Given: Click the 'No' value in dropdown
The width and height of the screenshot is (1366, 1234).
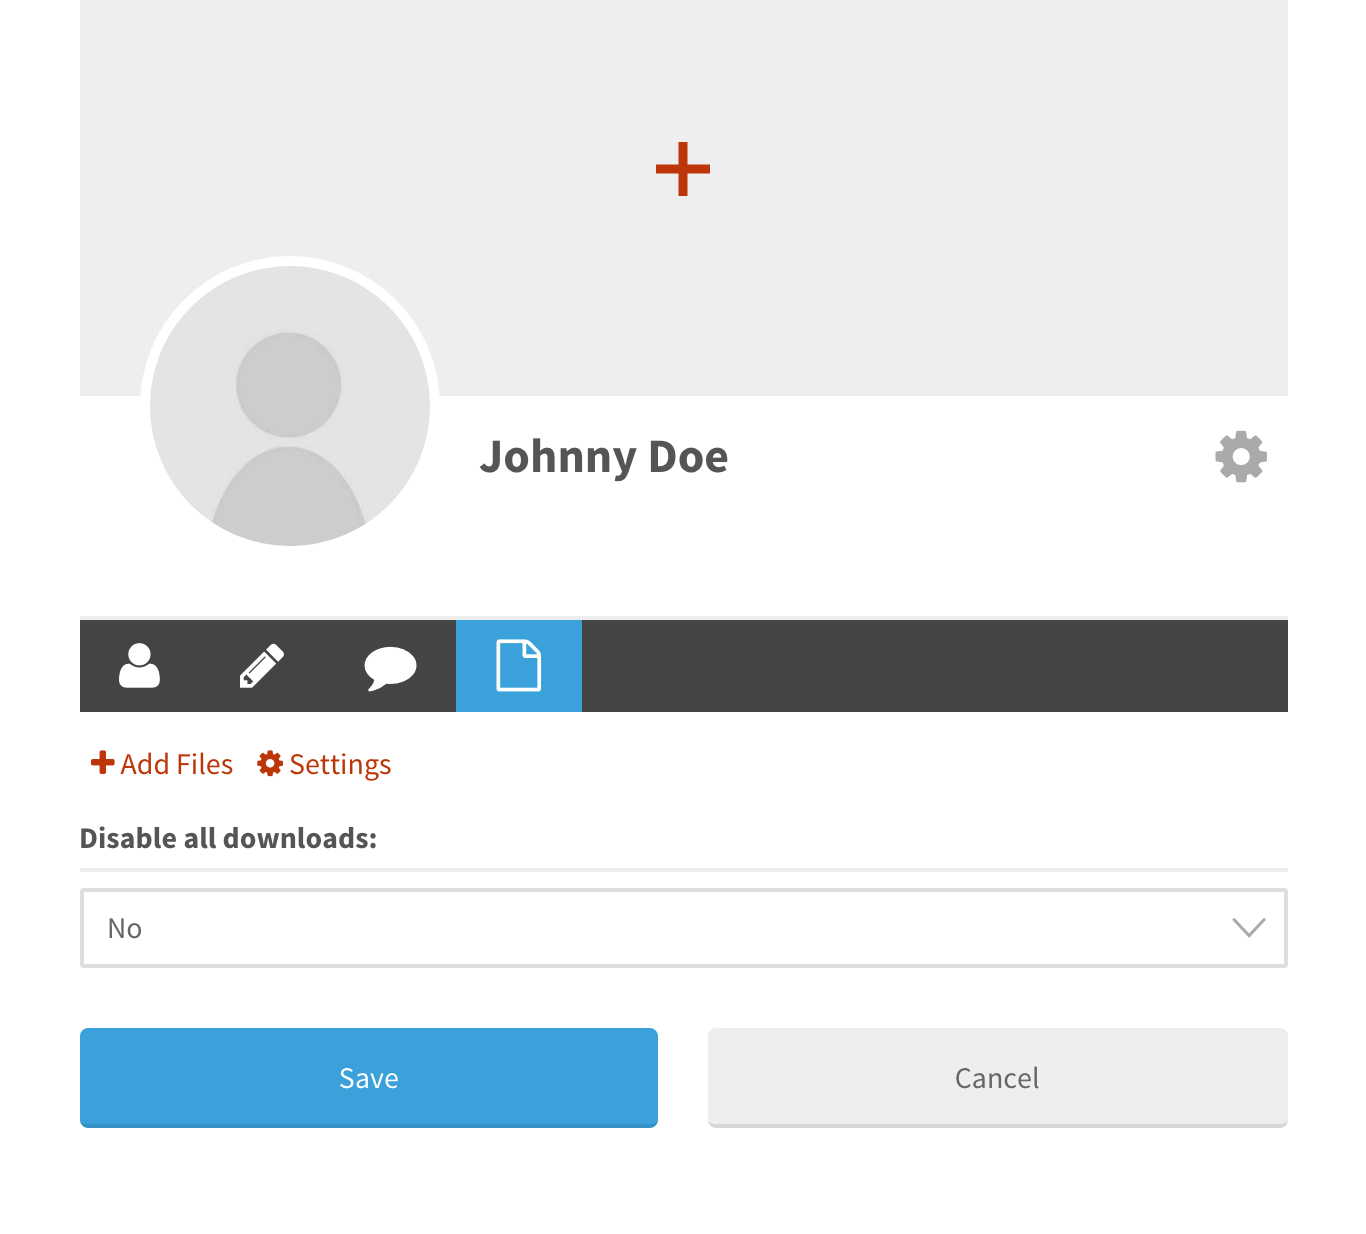Looking at the screenshot, I should 125,929.
